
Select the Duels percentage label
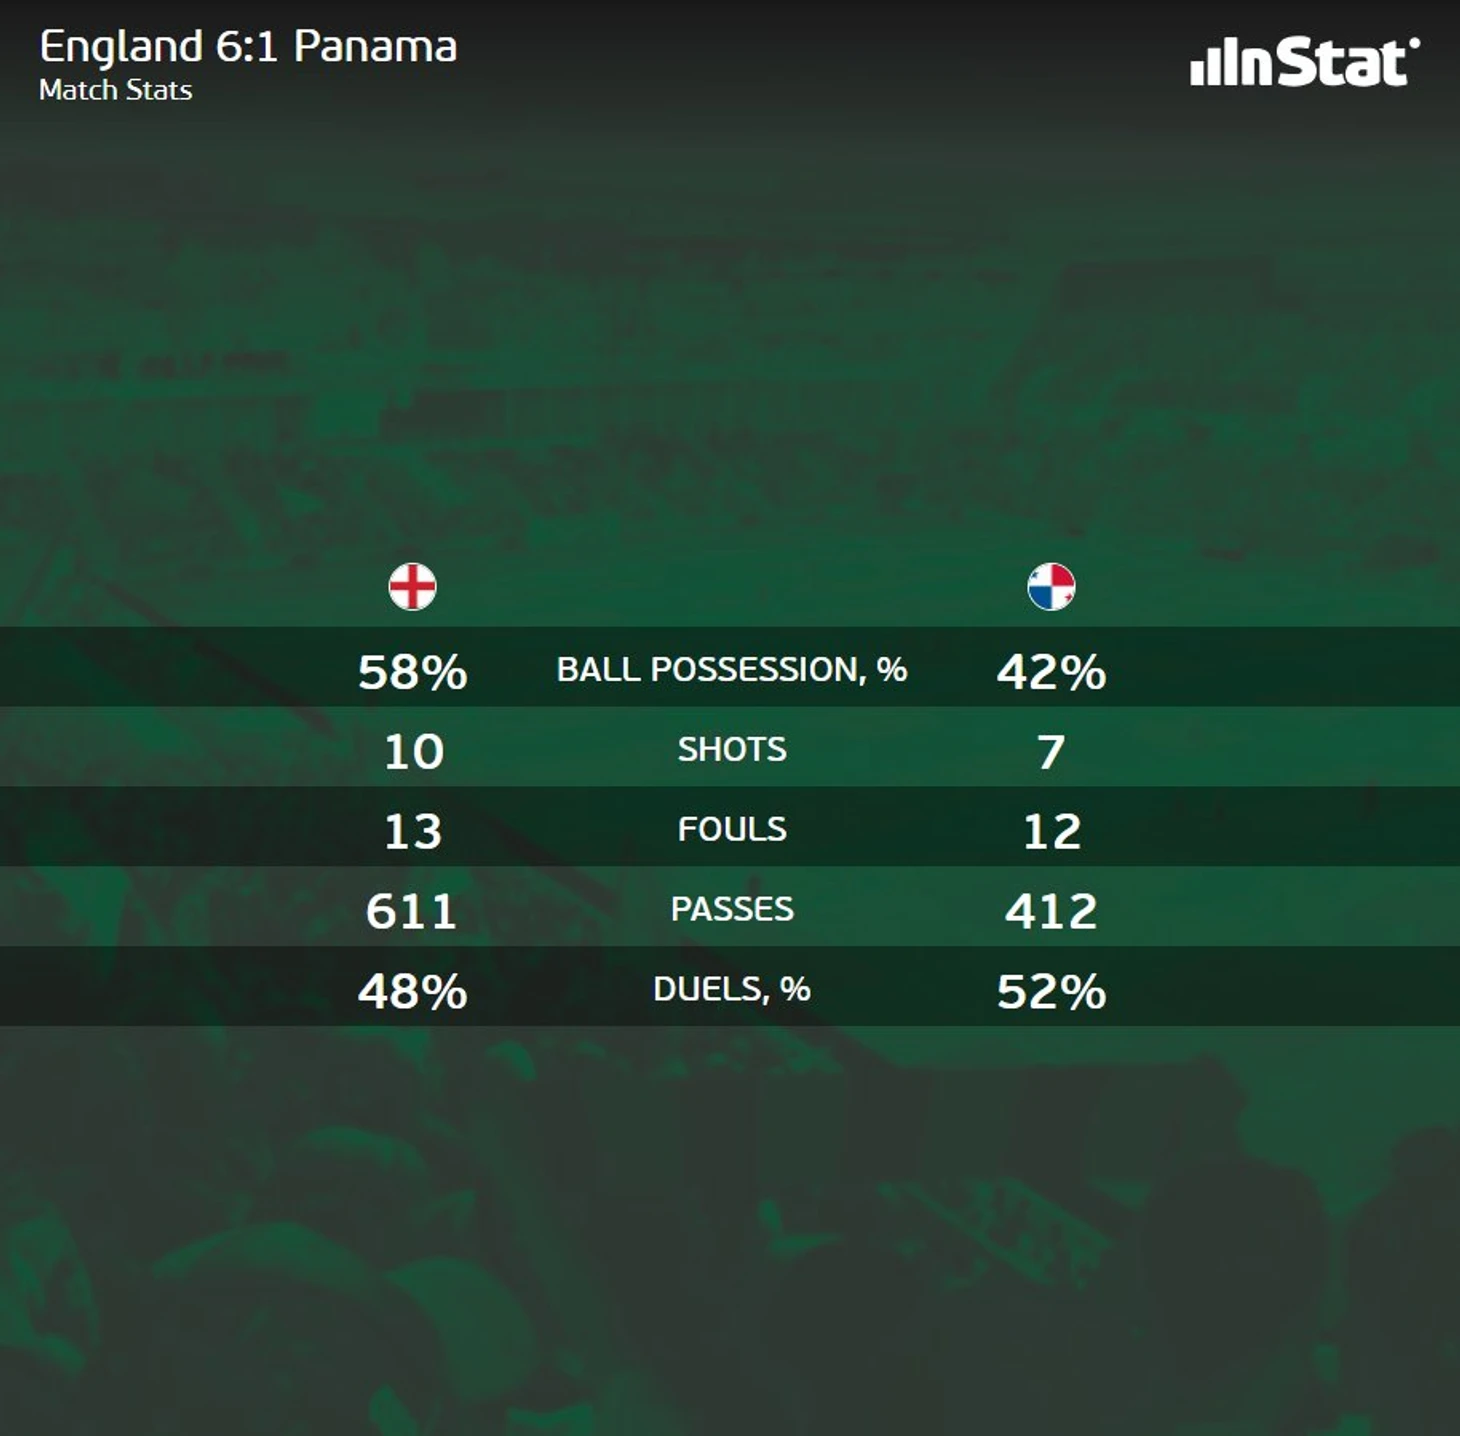[x=732, y=989]
